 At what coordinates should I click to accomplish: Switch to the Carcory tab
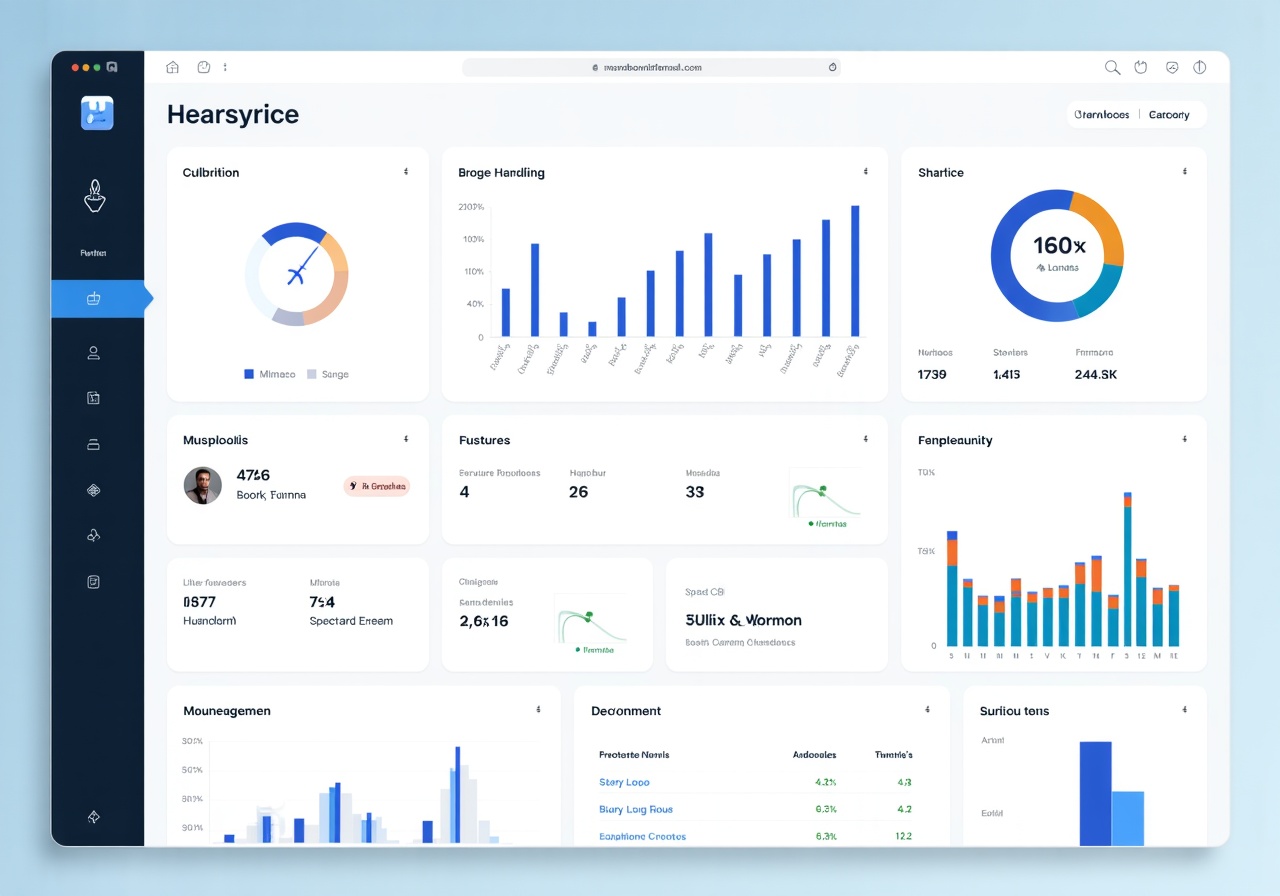(x=1169, y=115)
